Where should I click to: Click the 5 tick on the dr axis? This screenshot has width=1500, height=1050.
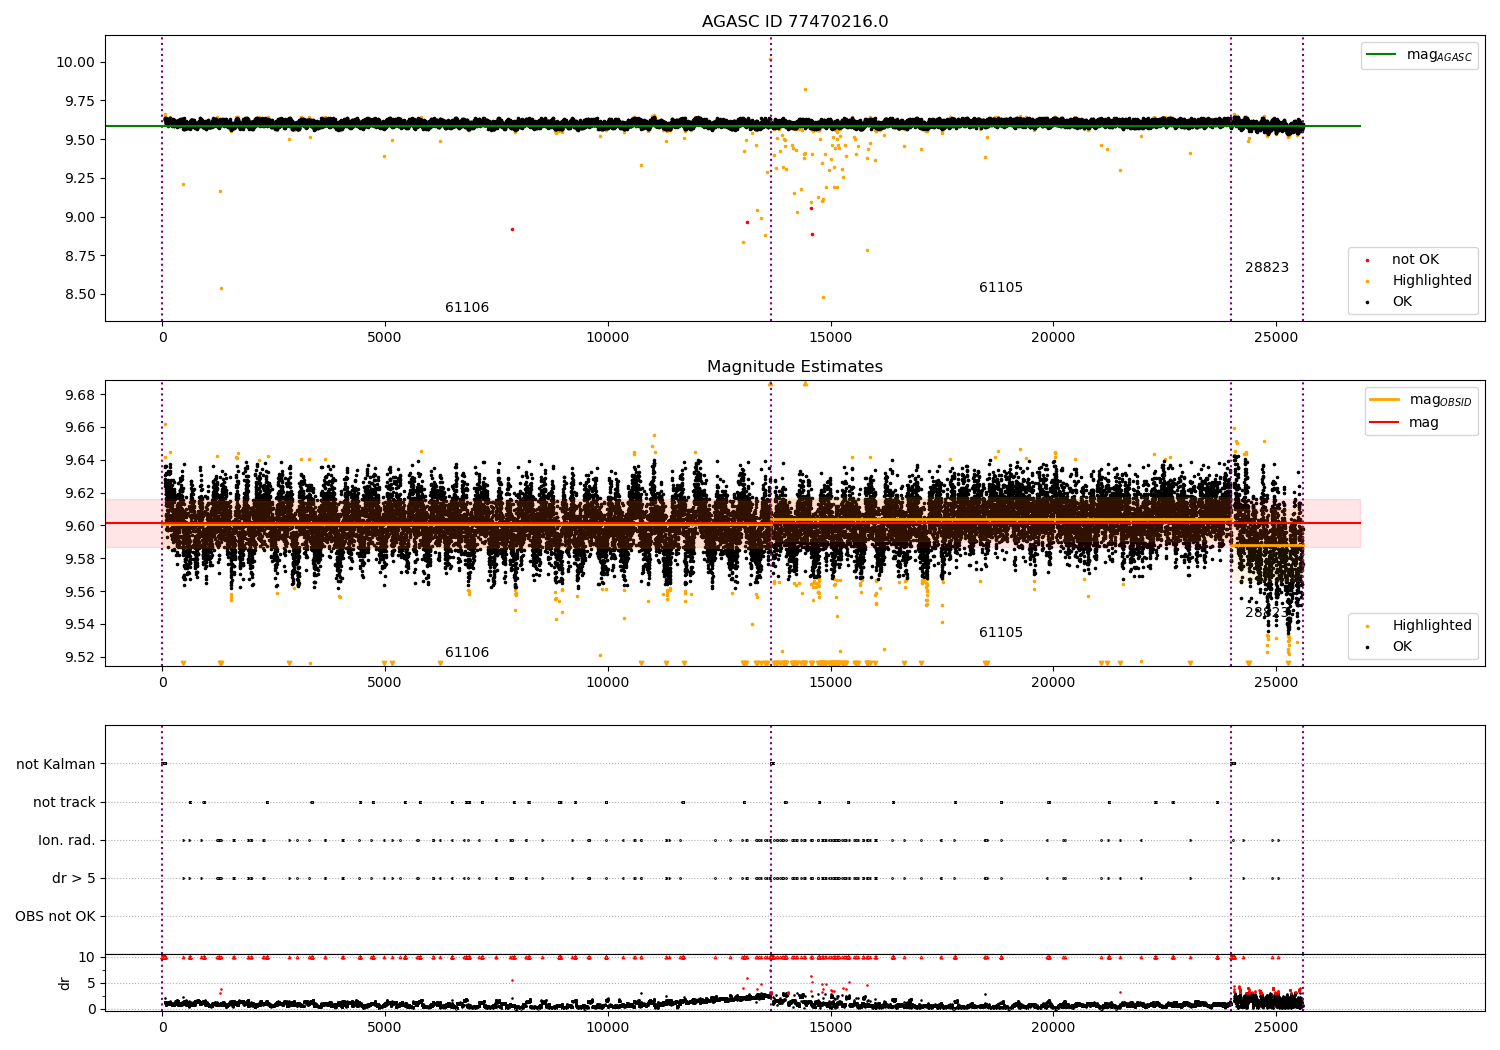pos(92,984)
